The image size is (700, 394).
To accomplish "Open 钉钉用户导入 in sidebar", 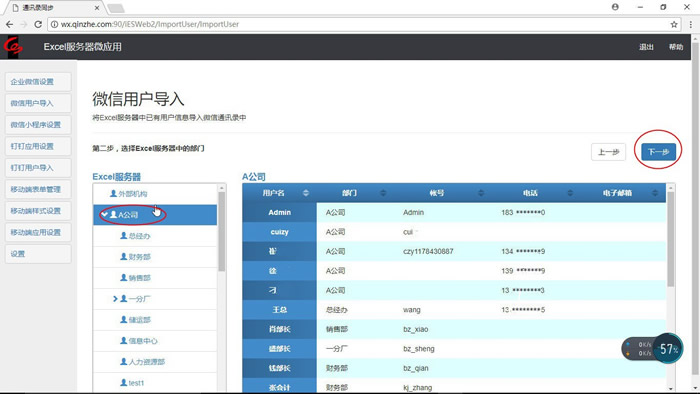I will [x=38, y=168].
